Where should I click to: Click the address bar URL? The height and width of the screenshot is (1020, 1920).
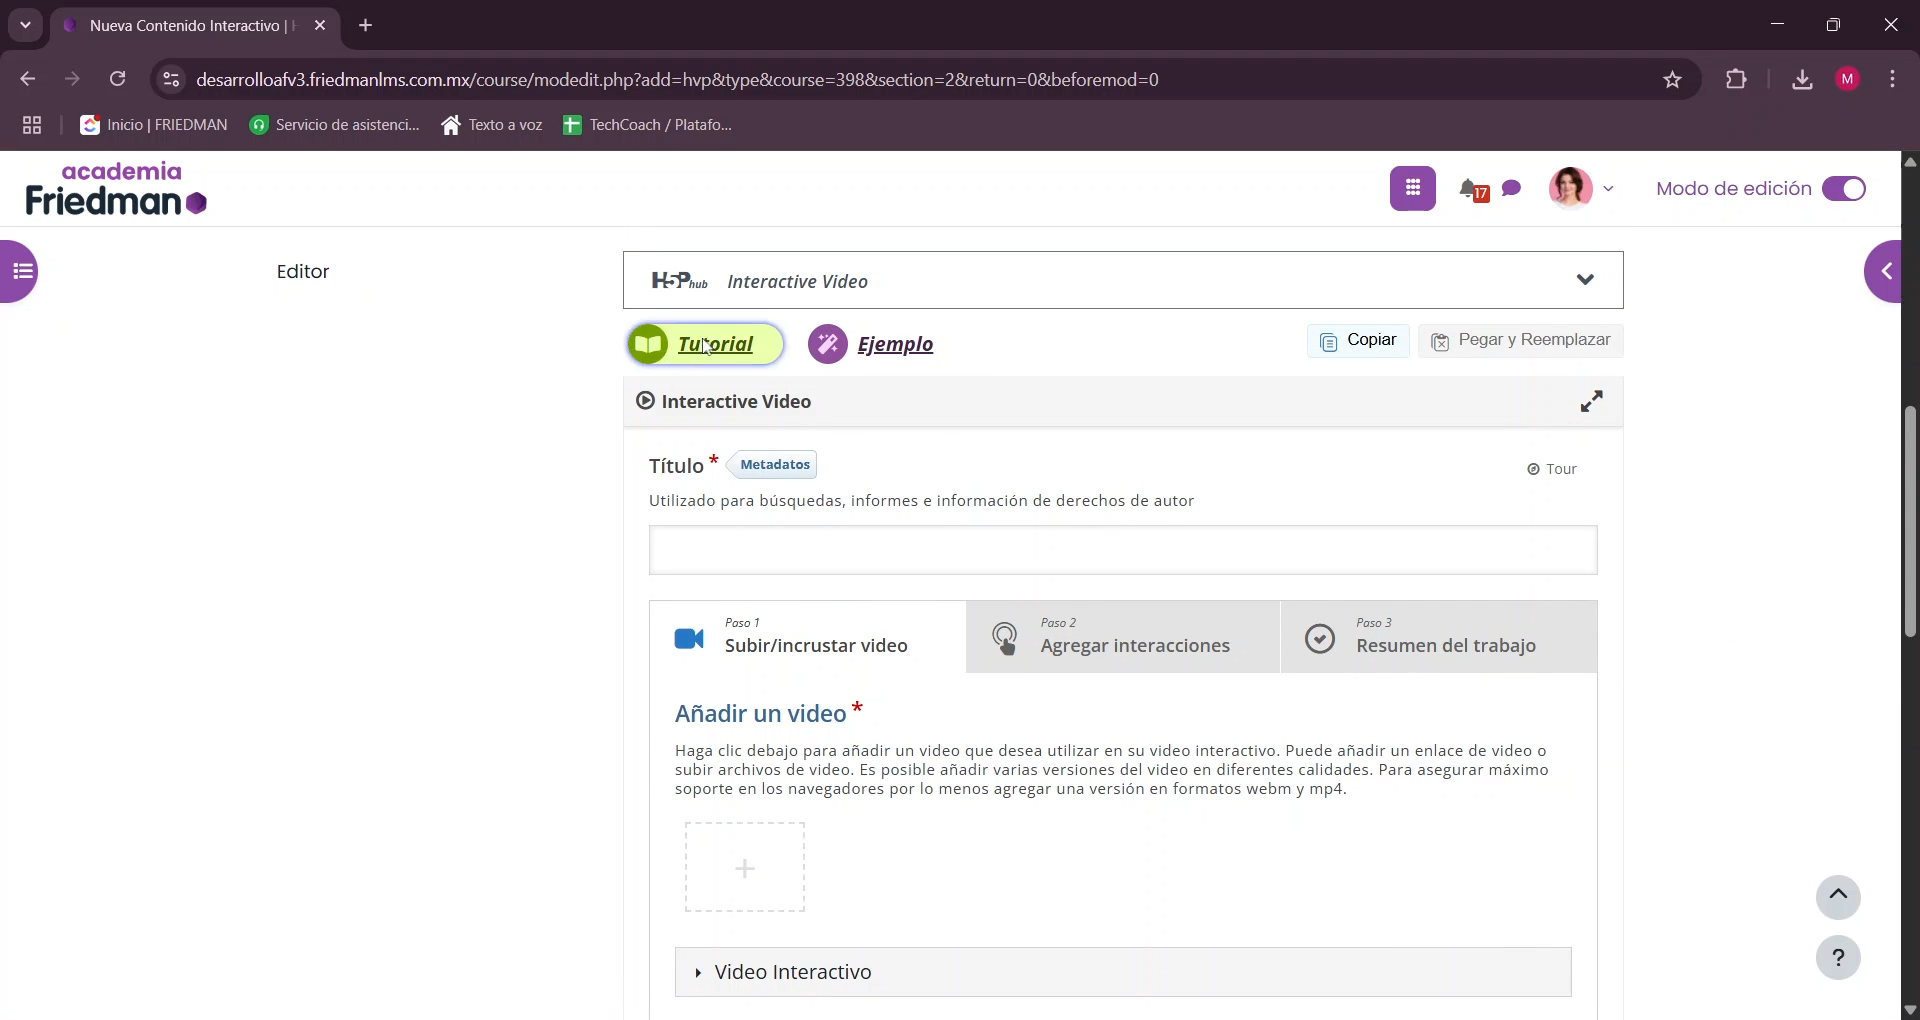tap(677, 80)
